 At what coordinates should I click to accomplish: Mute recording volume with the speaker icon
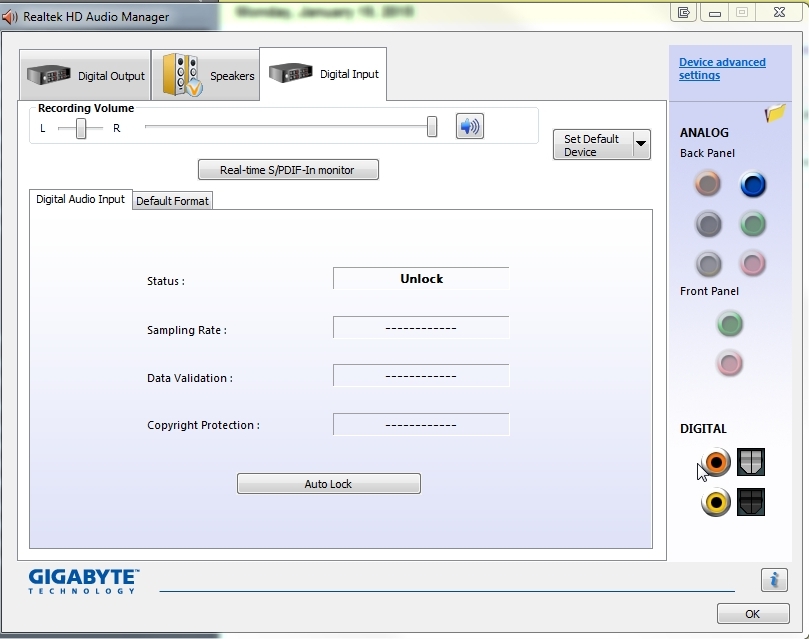click(x=470, y=126)
